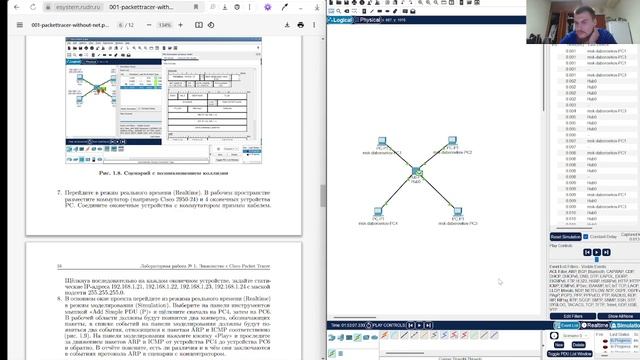This screenshot has height=360, width=640.
Task: Switch to Logical workspace tab
Action: pyautogui.click(x=340, y=20)
